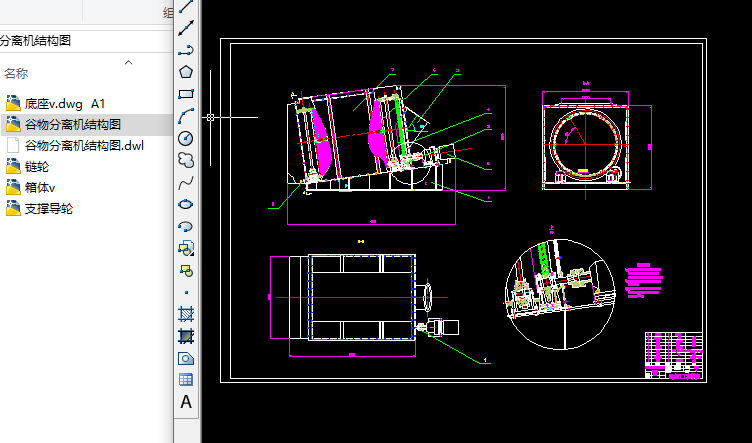Click the title block in the drawing
The height and width of the screenshot is (443, 752).
(674, 355)
